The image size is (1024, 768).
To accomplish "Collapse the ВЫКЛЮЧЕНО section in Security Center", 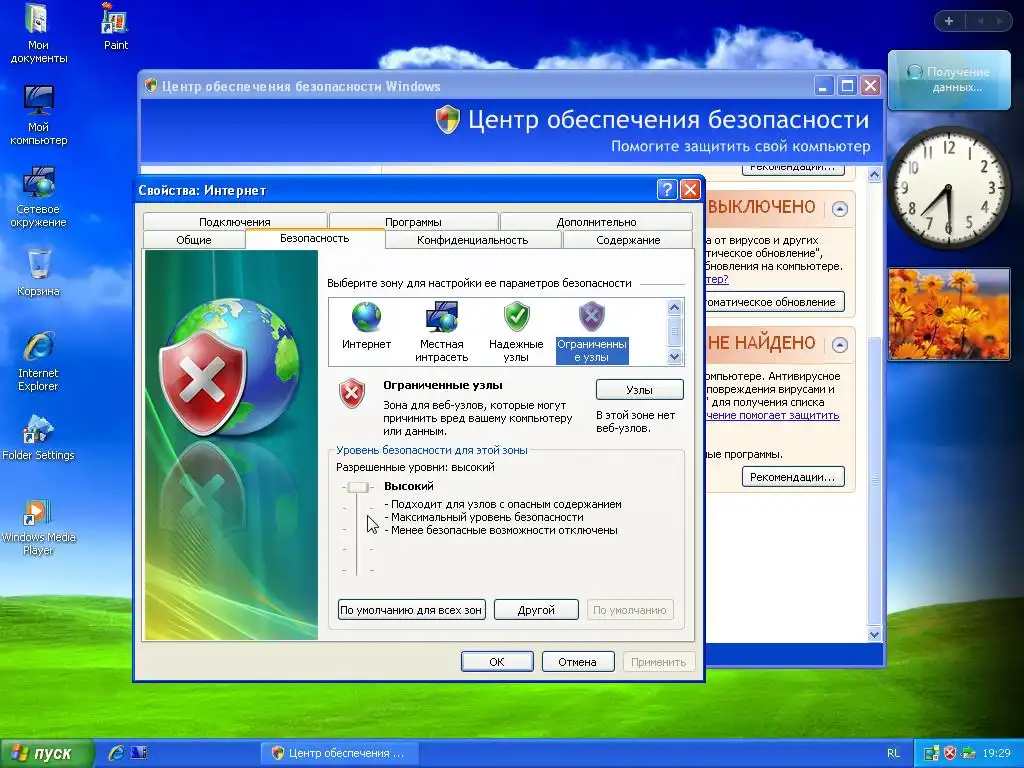I will click(840, 209).
